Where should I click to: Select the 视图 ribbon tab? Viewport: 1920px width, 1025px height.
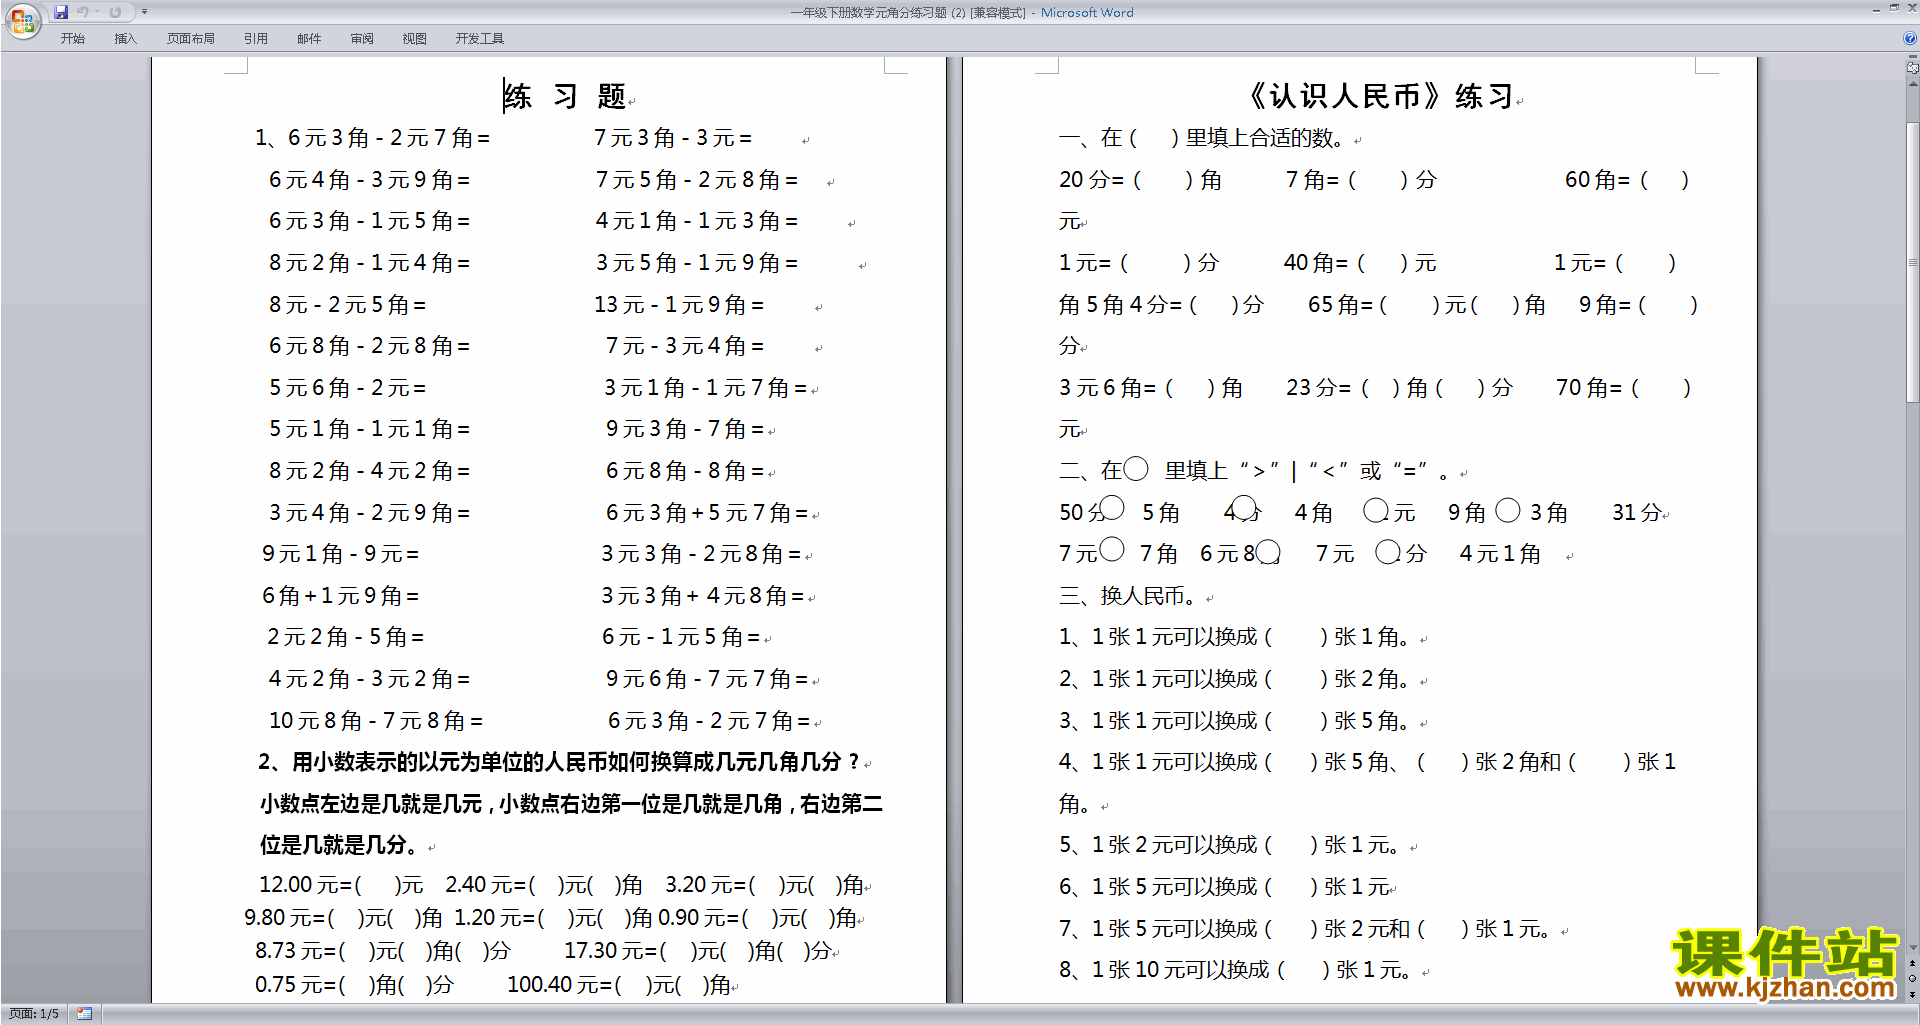pyautogui.click(x=414, y=38)
